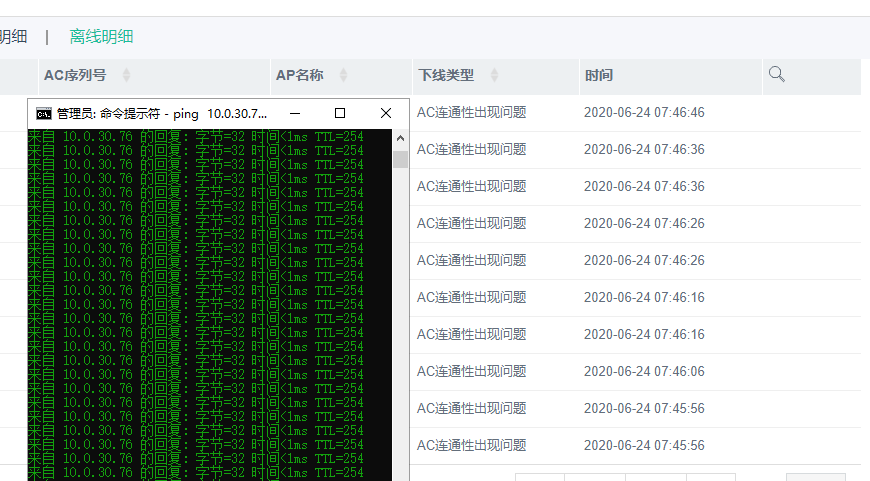Viewport: 870px width, 481px height.
Task: Switch to the 离线明细 tab
Action: 101,37
